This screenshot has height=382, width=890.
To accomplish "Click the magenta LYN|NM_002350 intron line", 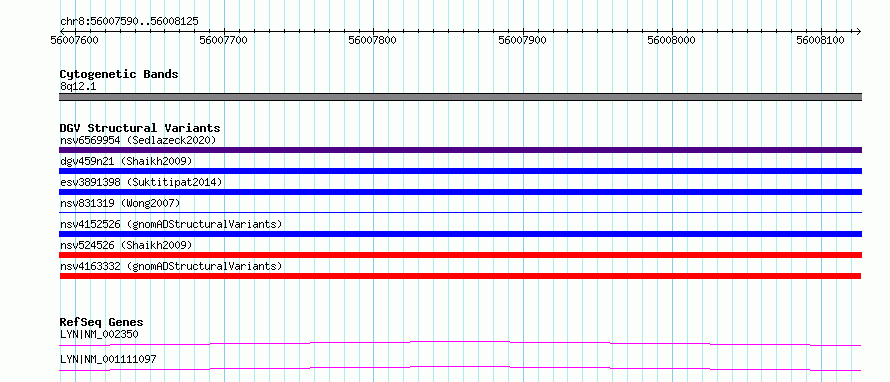I will (460, 343).
